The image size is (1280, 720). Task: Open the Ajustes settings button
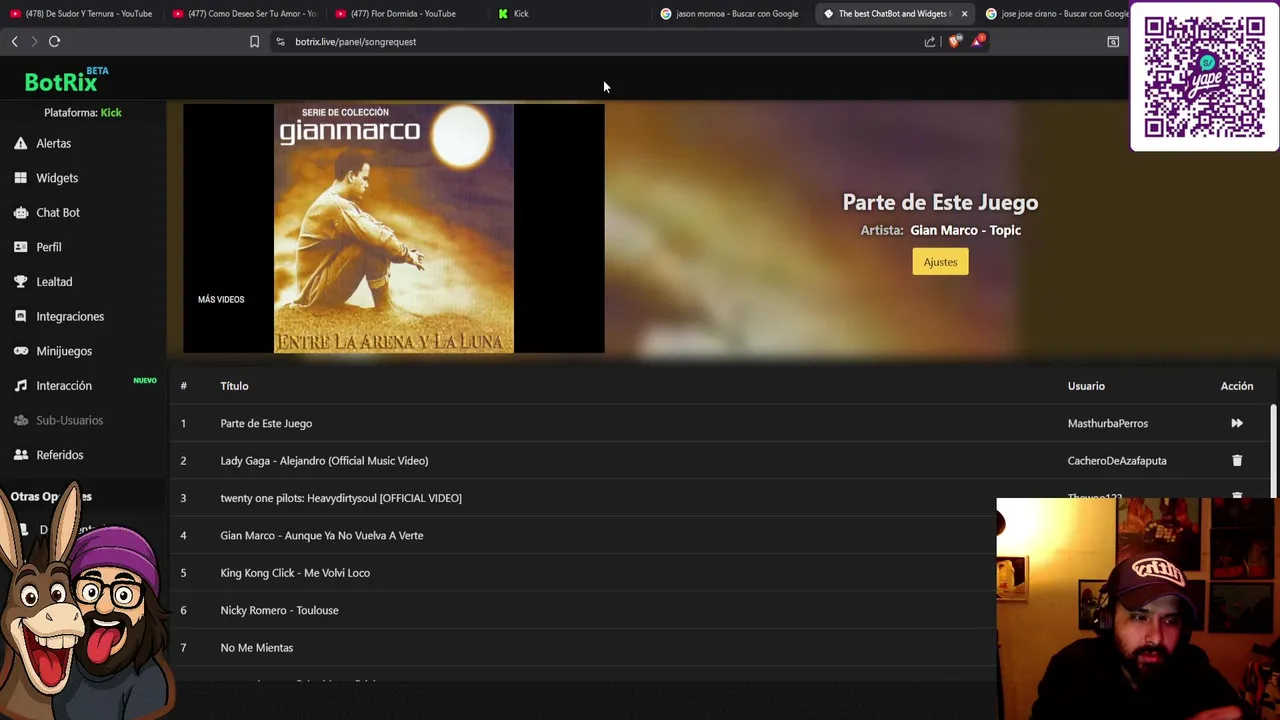tap(940, 262)
